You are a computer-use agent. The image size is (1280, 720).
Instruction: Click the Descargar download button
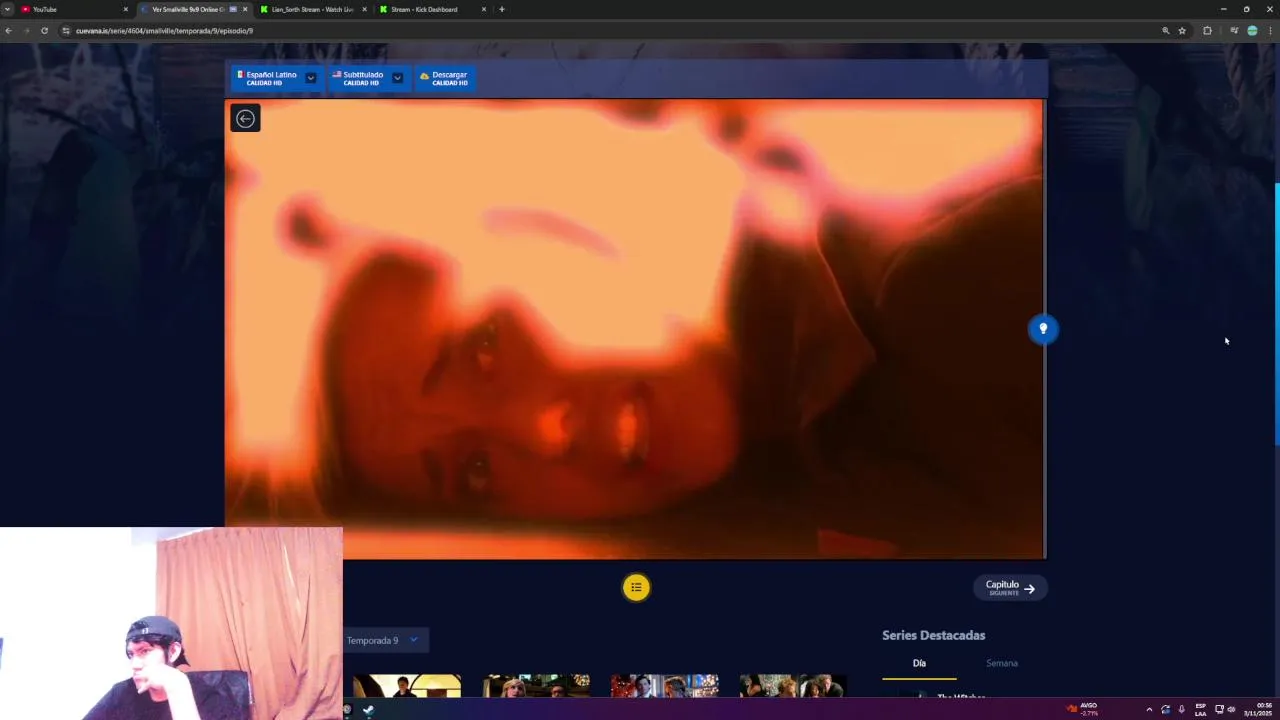444,78
